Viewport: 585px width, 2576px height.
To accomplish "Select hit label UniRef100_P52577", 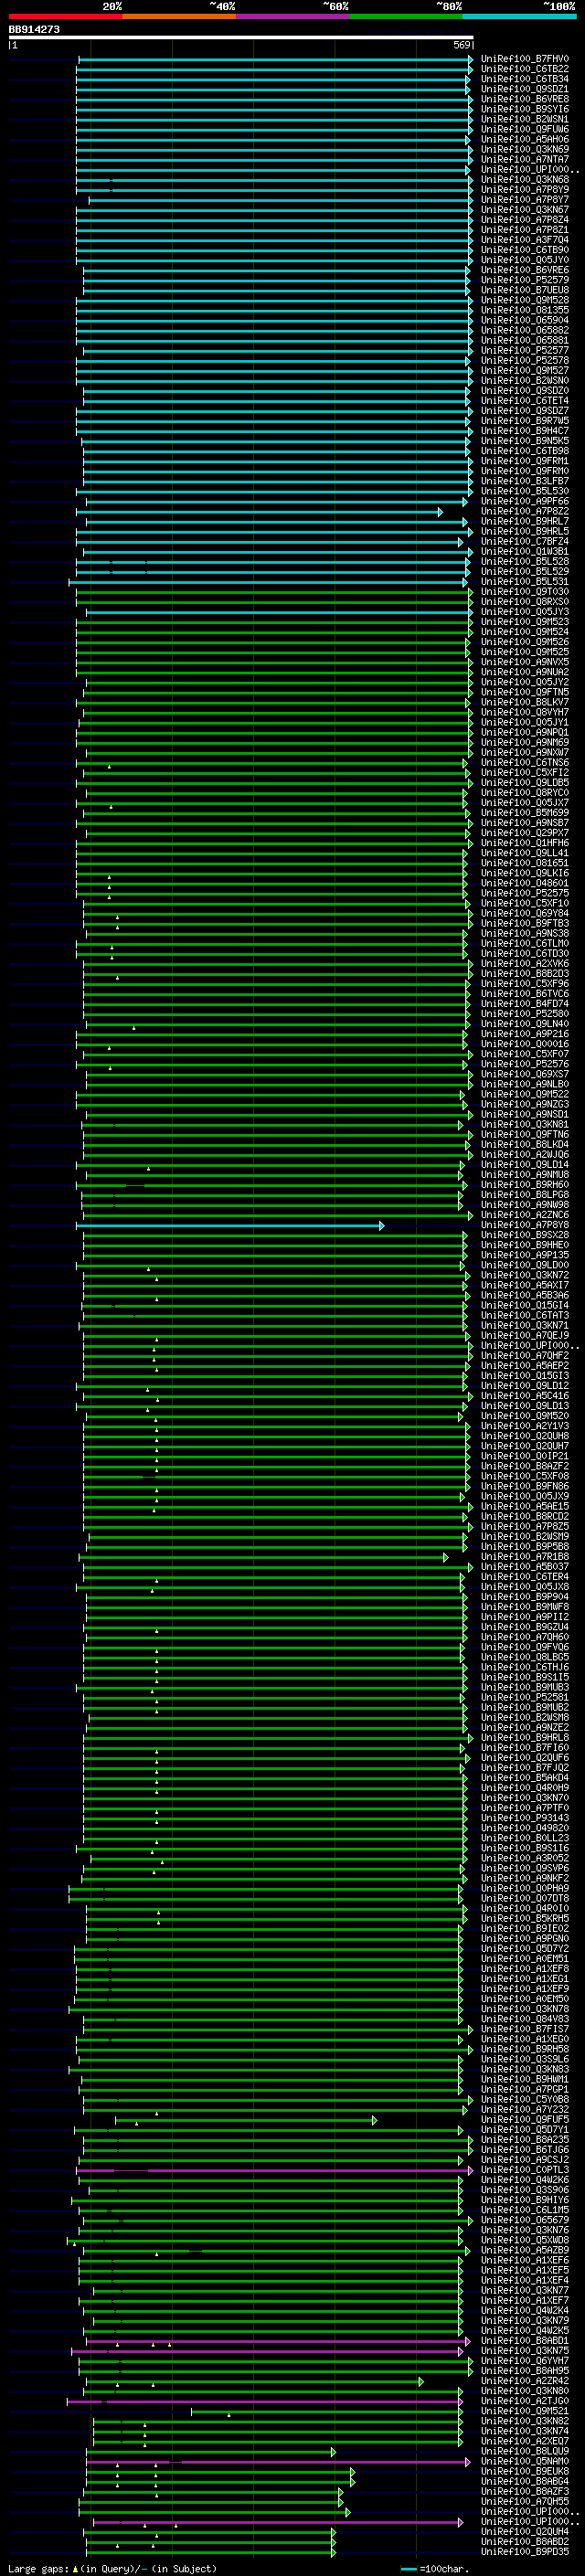I will pyautogui.click(x=525, y=351).
